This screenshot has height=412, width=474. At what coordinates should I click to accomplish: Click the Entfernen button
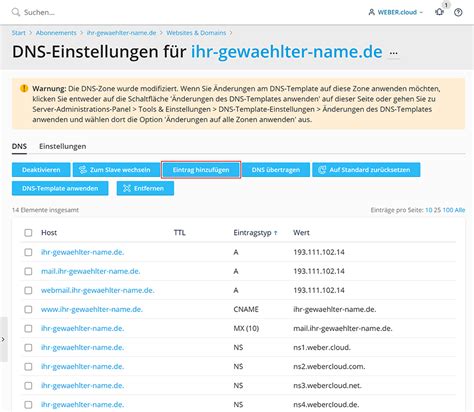145,188
